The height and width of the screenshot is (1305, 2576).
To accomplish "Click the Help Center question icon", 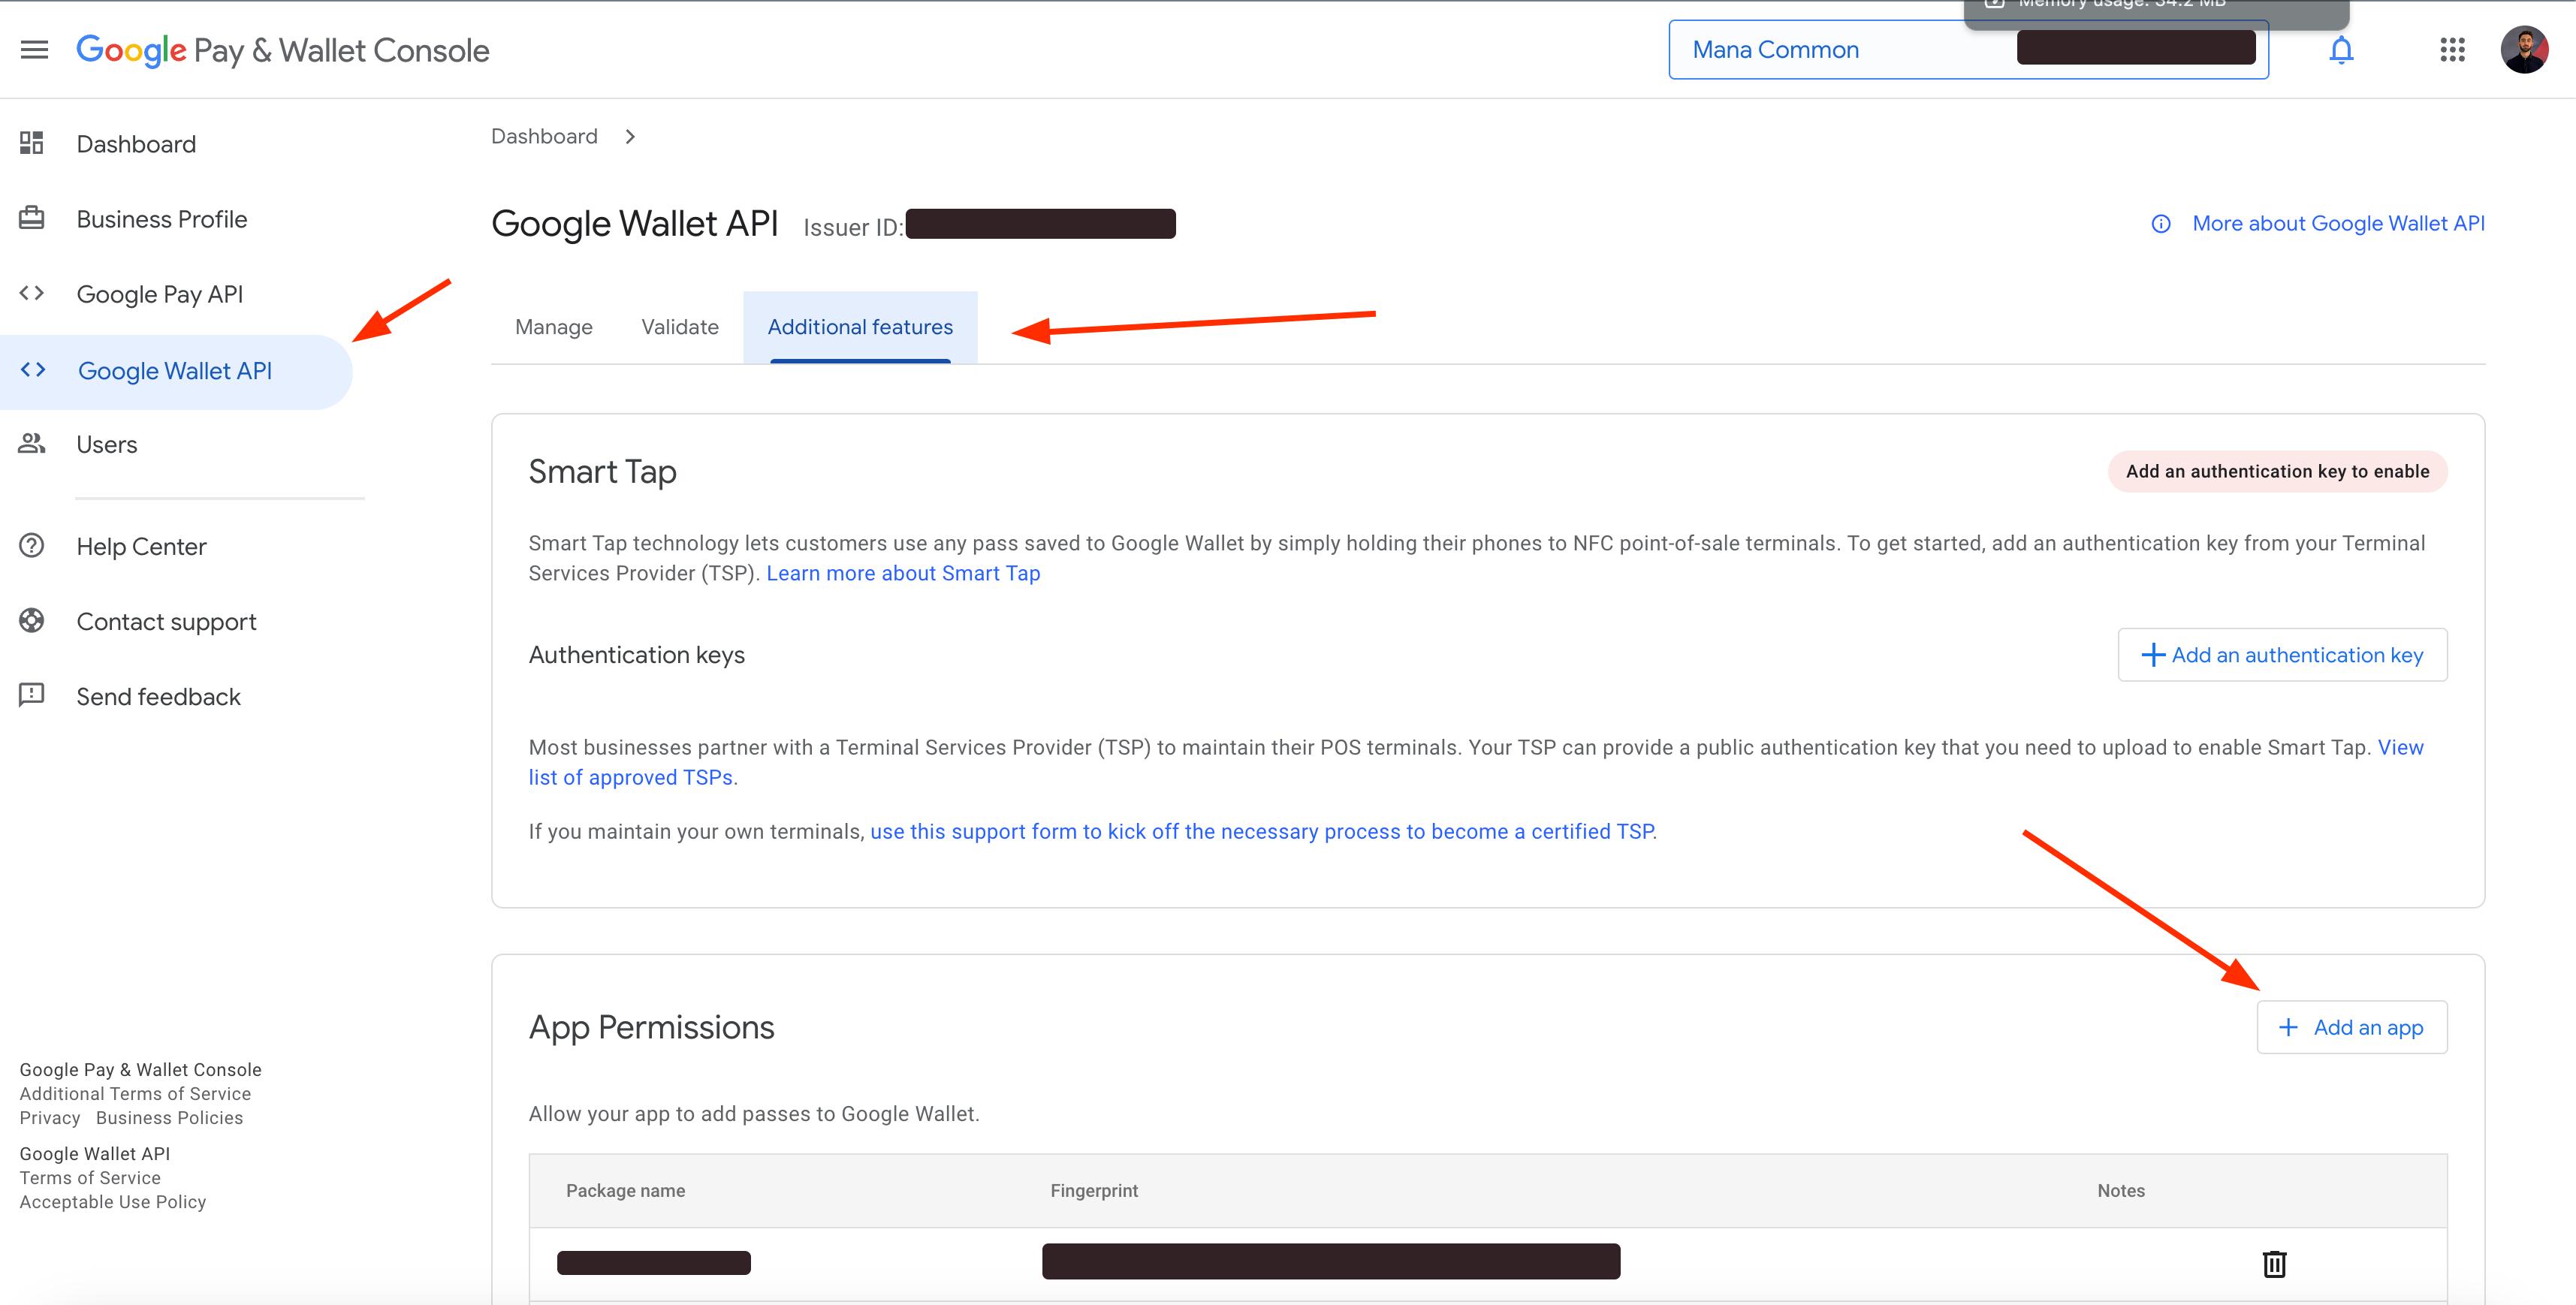I will pyautogui.click(x=32, y=546).
